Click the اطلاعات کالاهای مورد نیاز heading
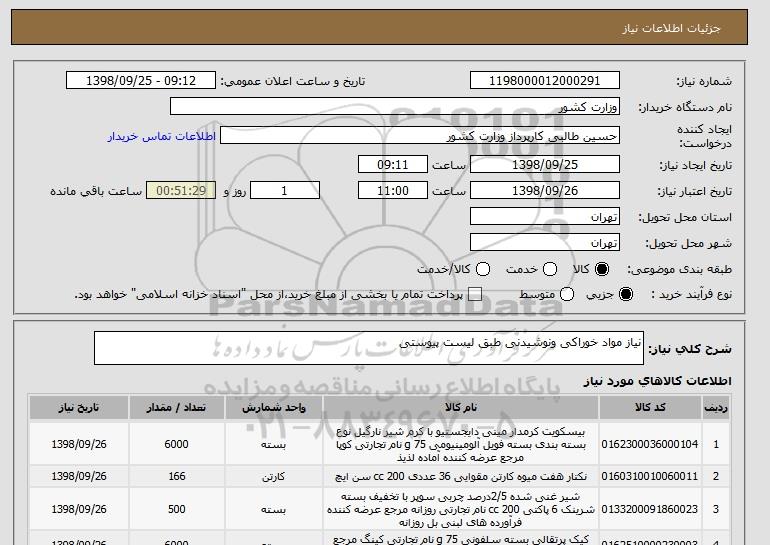This screenshot has height=545, width=770. point(657,381)
